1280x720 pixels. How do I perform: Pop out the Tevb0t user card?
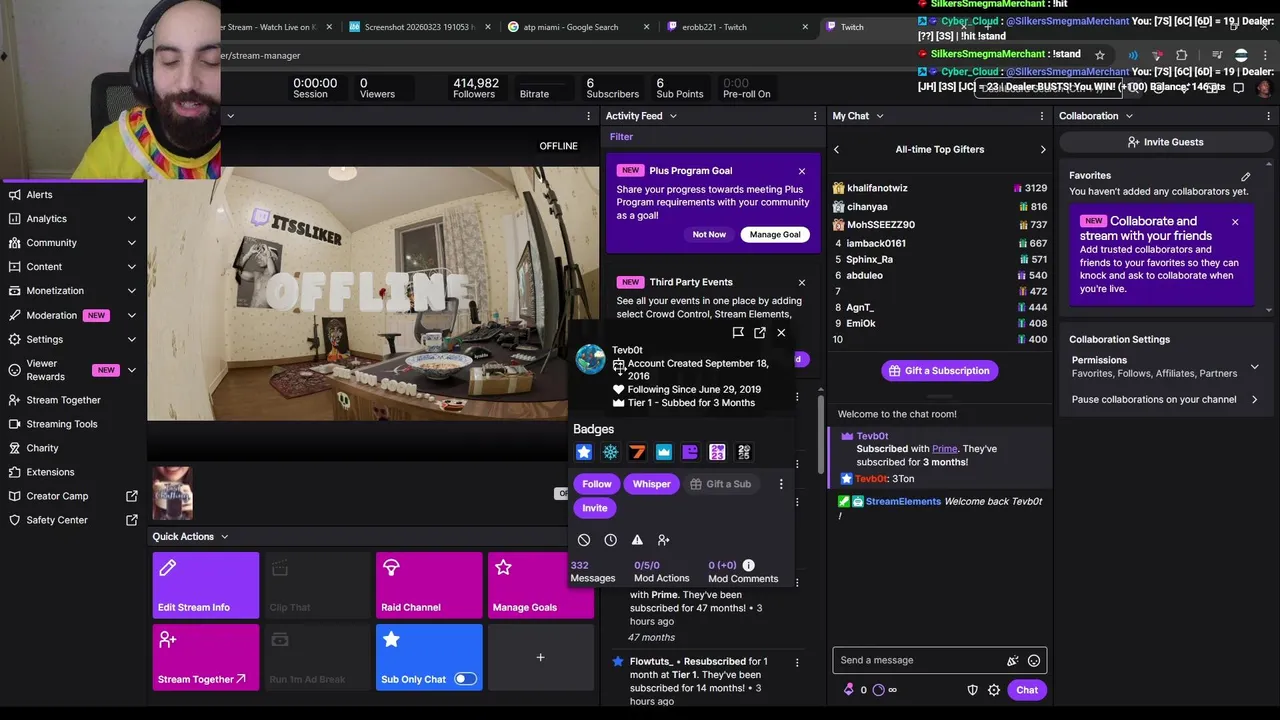(x=760, y=333)
